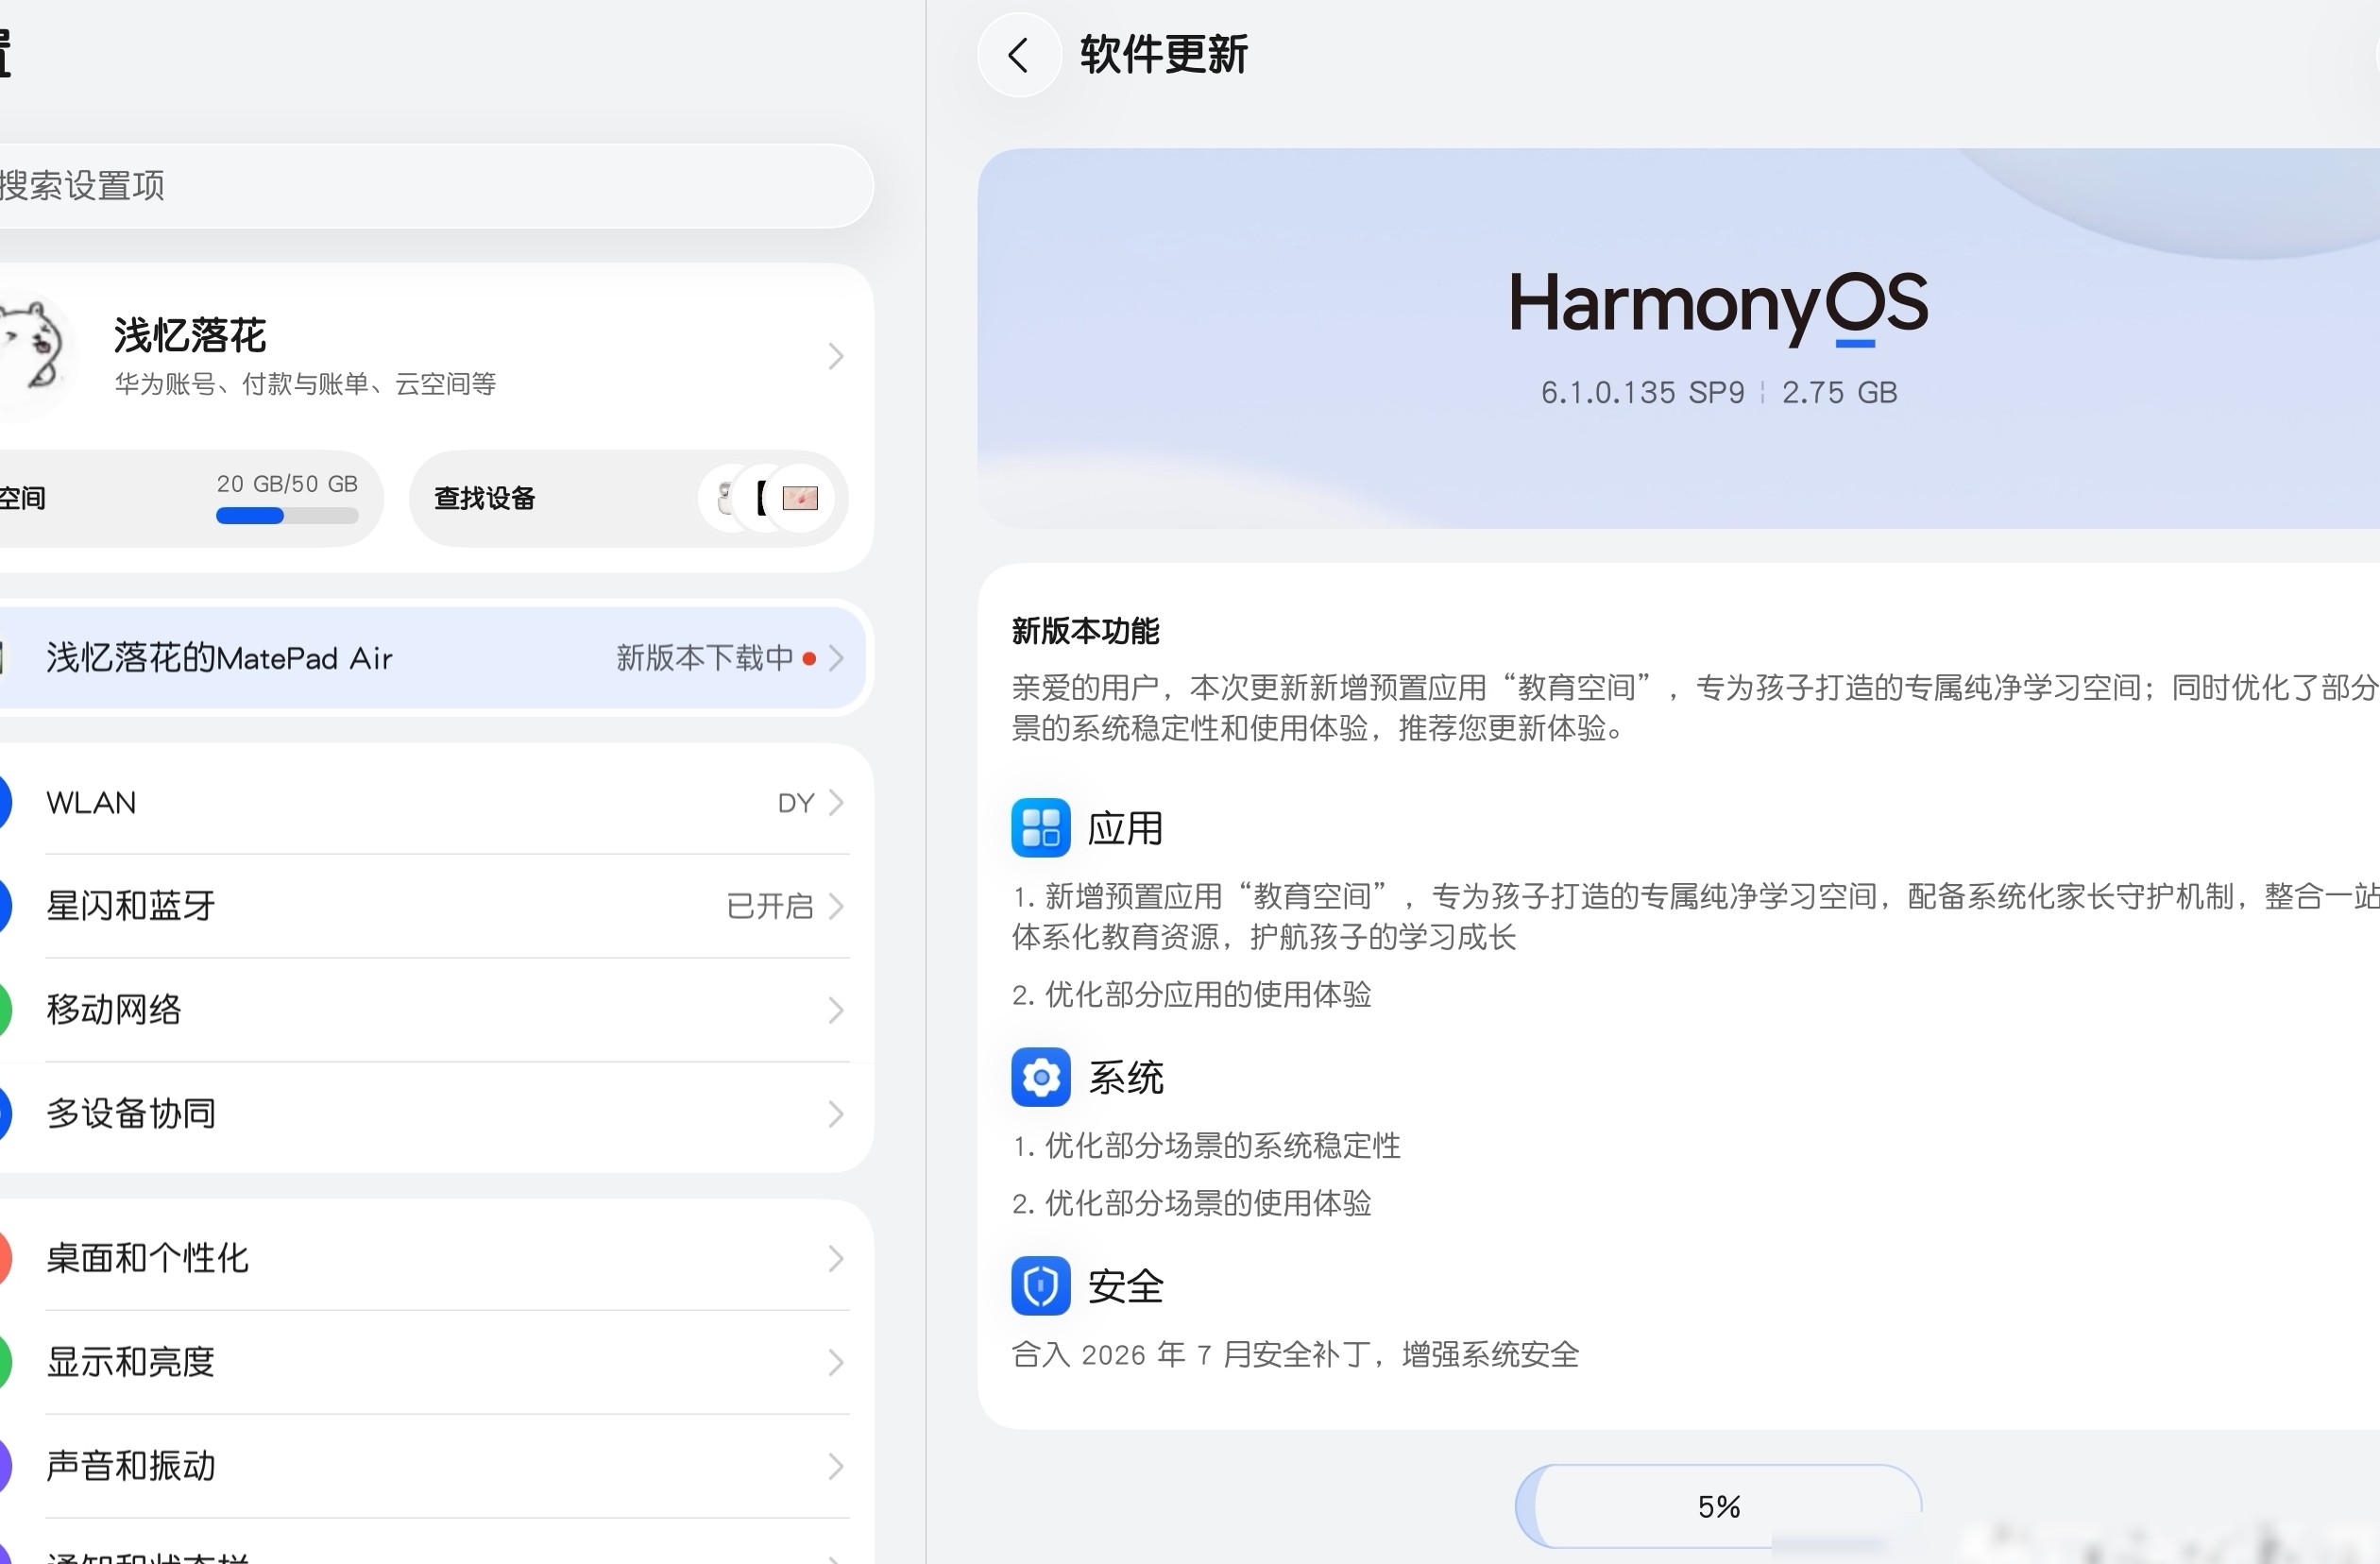Select 移动网络 settings
The width and height of the screenshot is (2380, 1564).
click(114, 1010)
